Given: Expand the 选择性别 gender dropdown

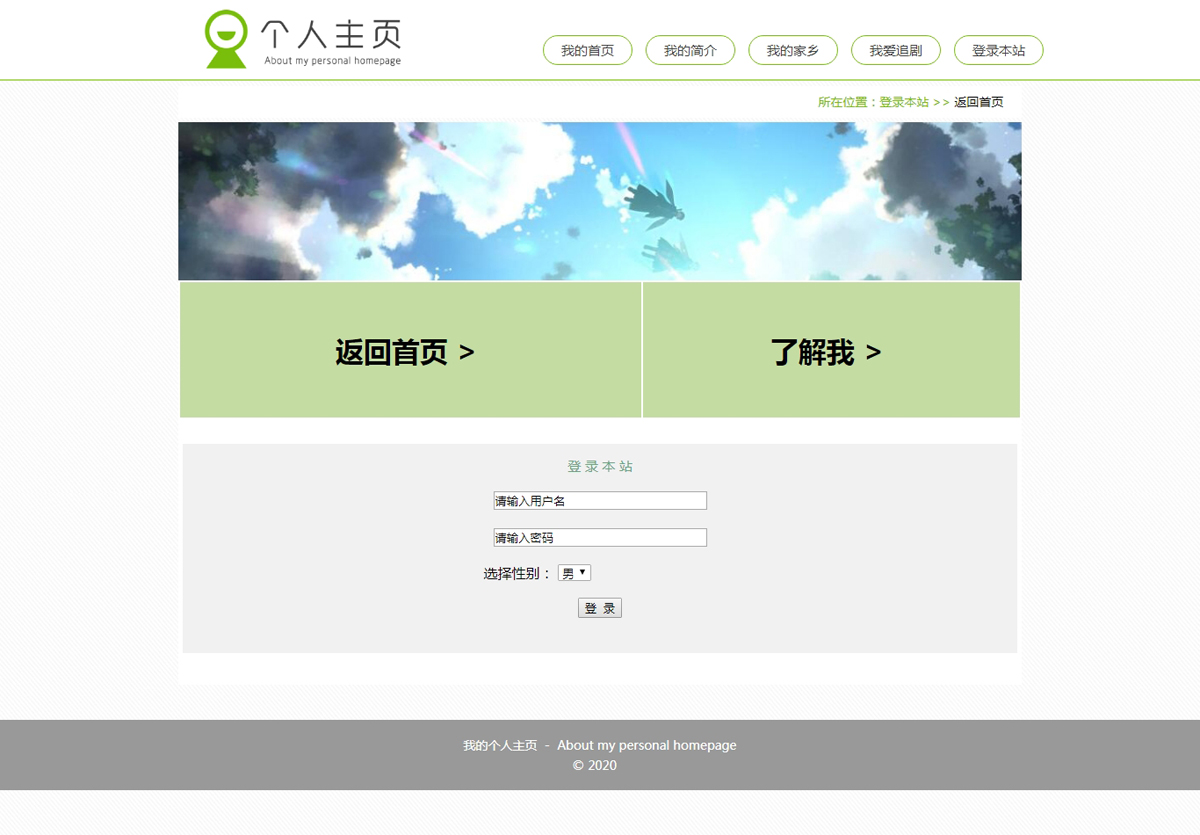Looking at the screenshot, I should [574, 573].
